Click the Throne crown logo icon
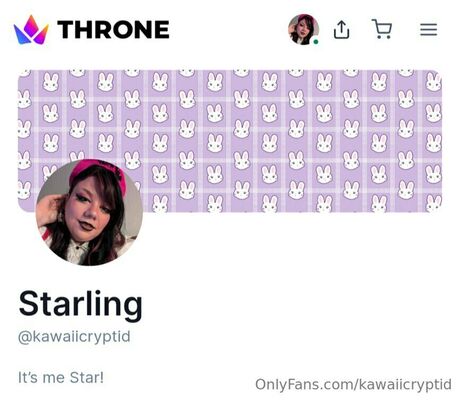 31,30
